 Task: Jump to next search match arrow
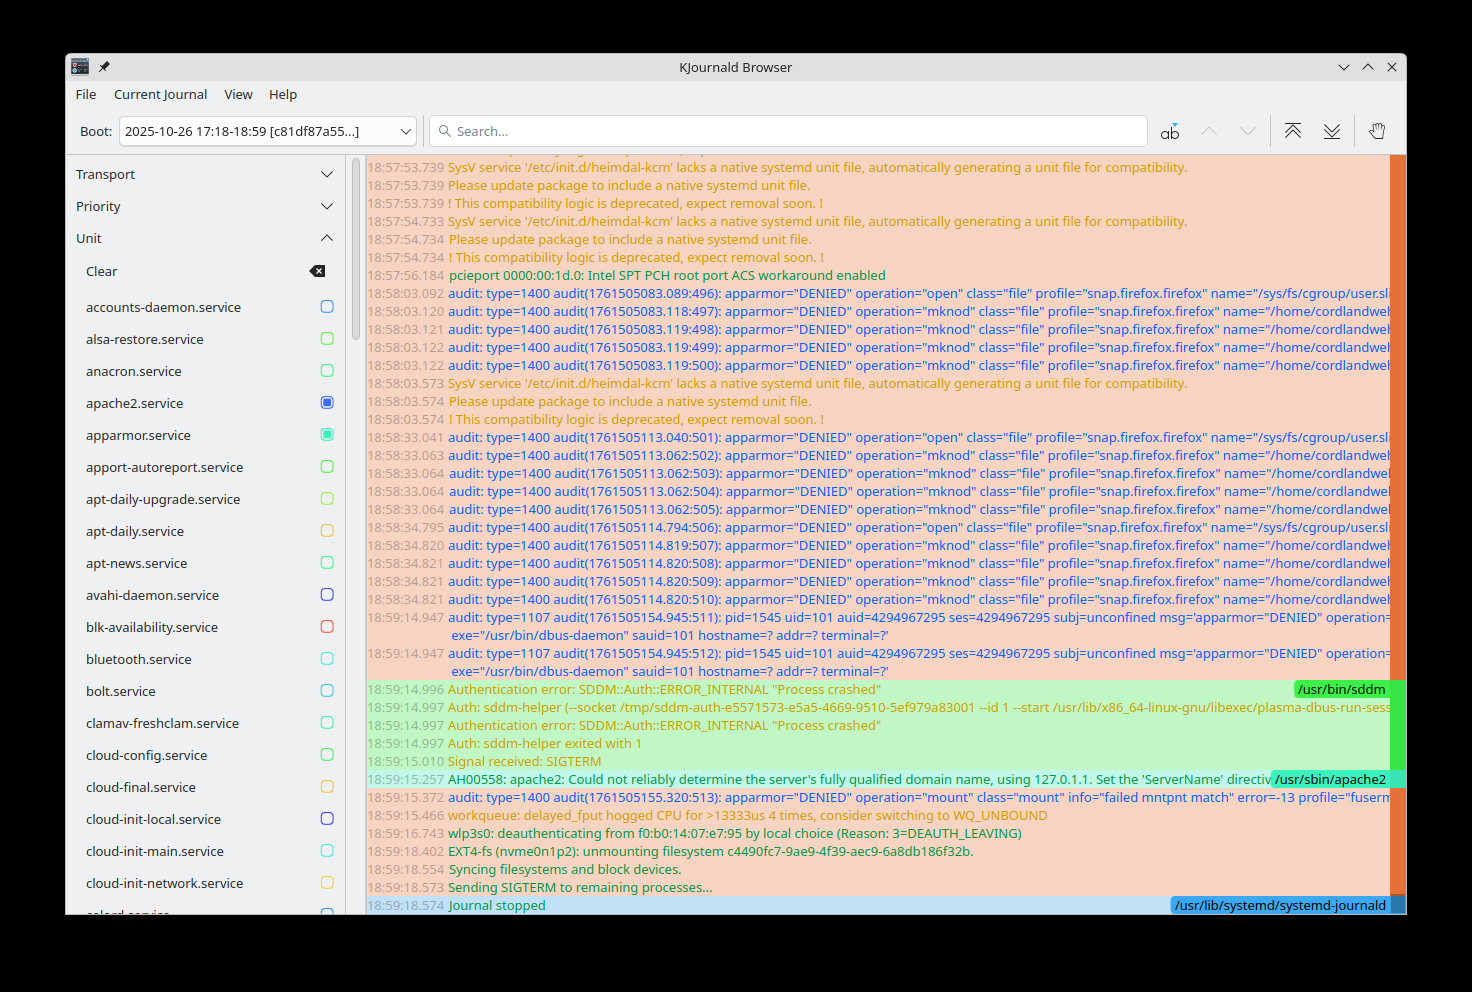[1247, 132]
